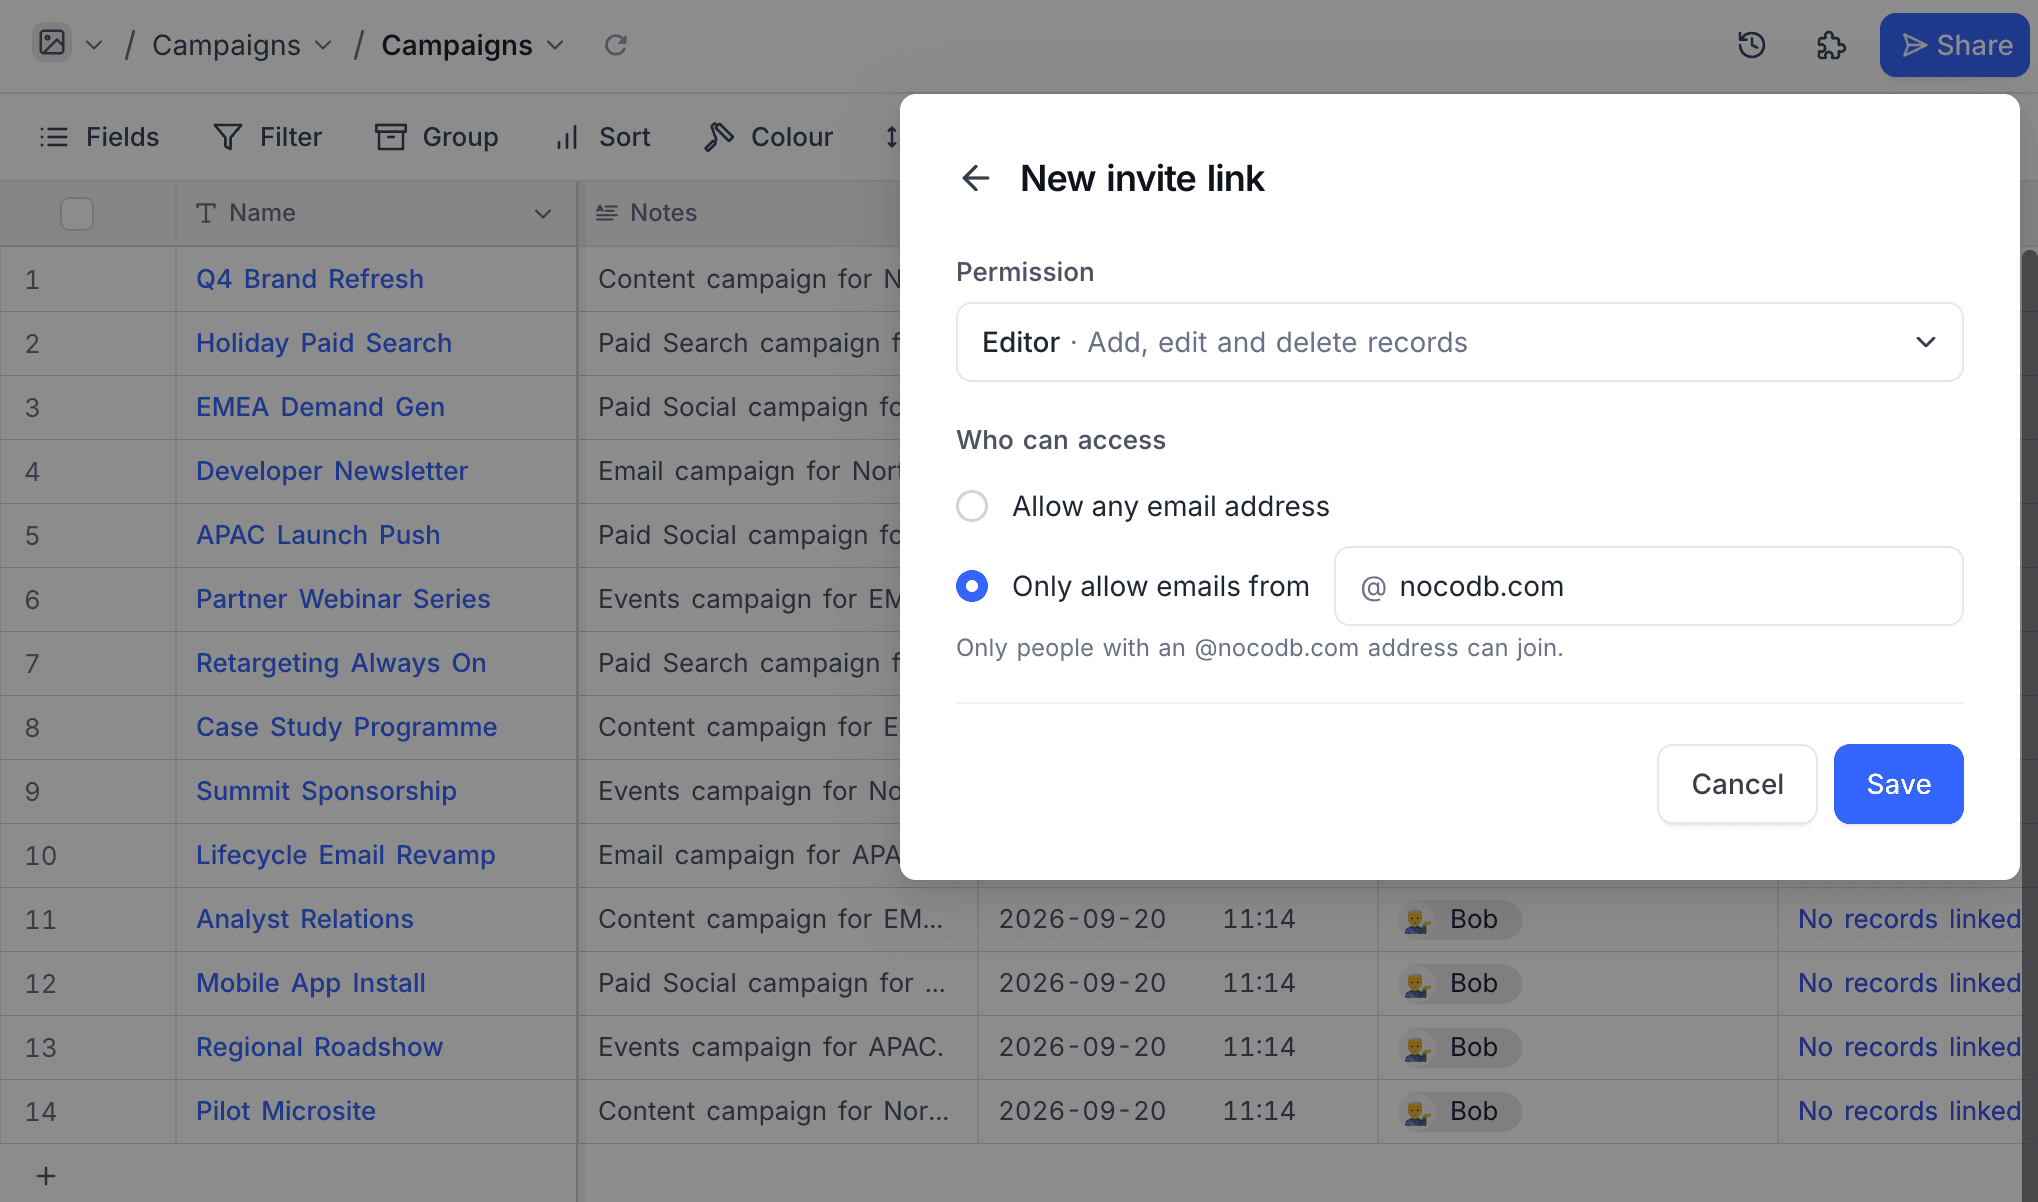Click the base image icon in the breadcrumb
Viewport: 2038px width, 1202px height.
click(x=52, y=43)
